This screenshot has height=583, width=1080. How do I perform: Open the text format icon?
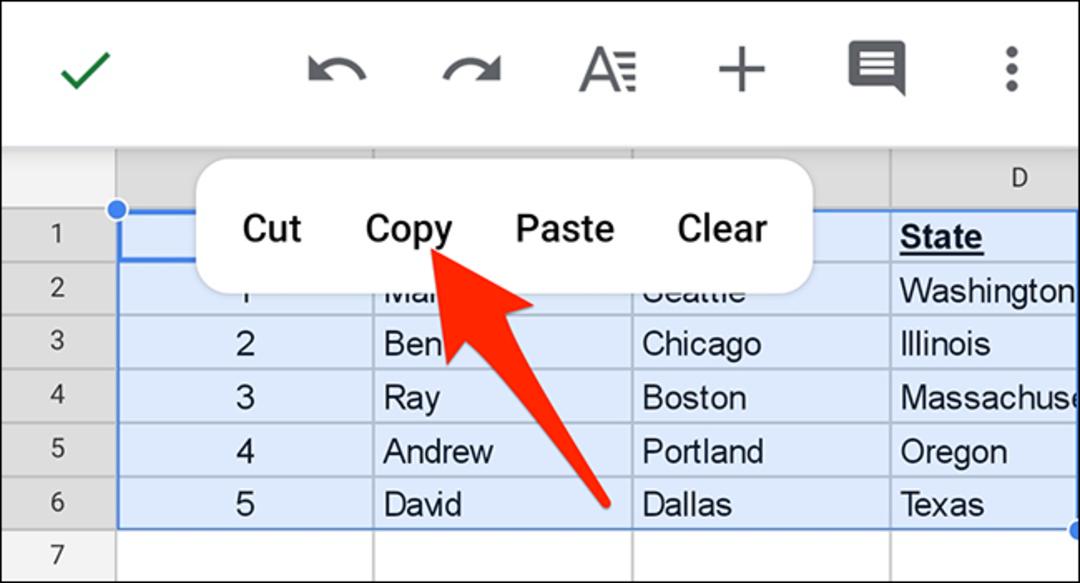(x=608, y=70)
